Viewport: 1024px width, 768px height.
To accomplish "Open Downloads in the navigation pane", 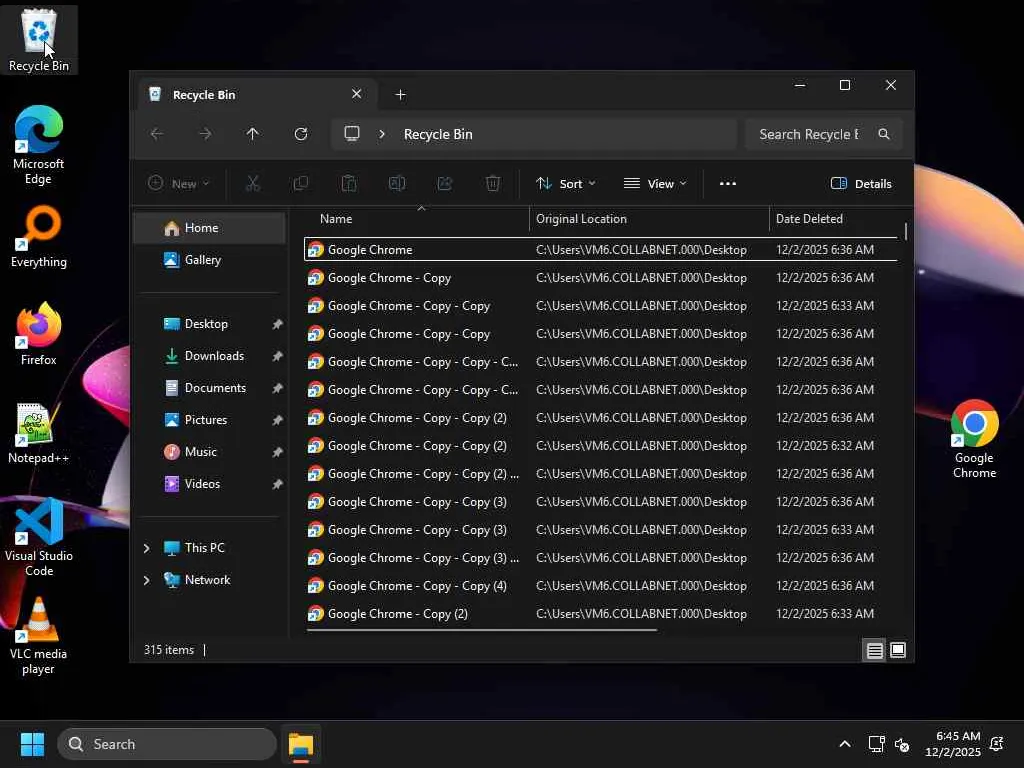I will coord(209,356).
